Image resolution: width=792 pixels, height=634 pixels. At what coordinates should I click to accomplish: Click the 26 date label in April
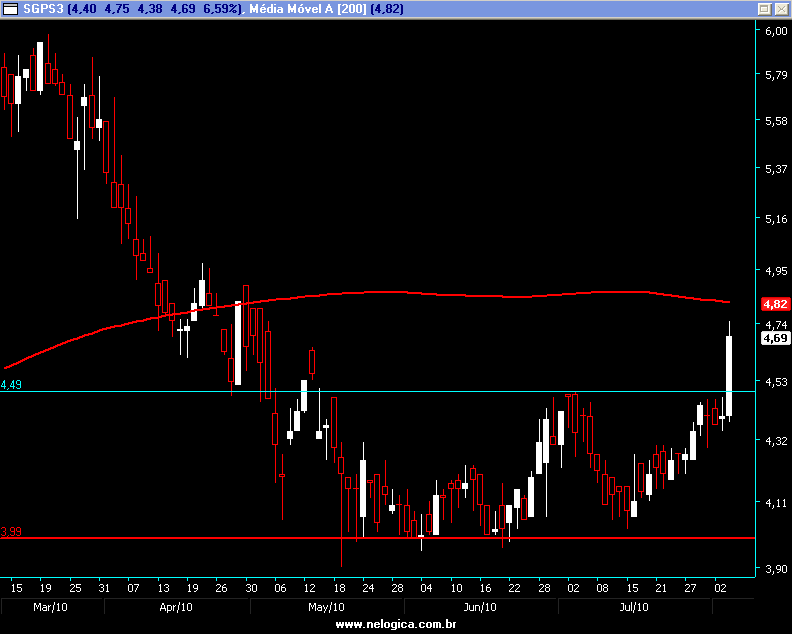(221, 588)
